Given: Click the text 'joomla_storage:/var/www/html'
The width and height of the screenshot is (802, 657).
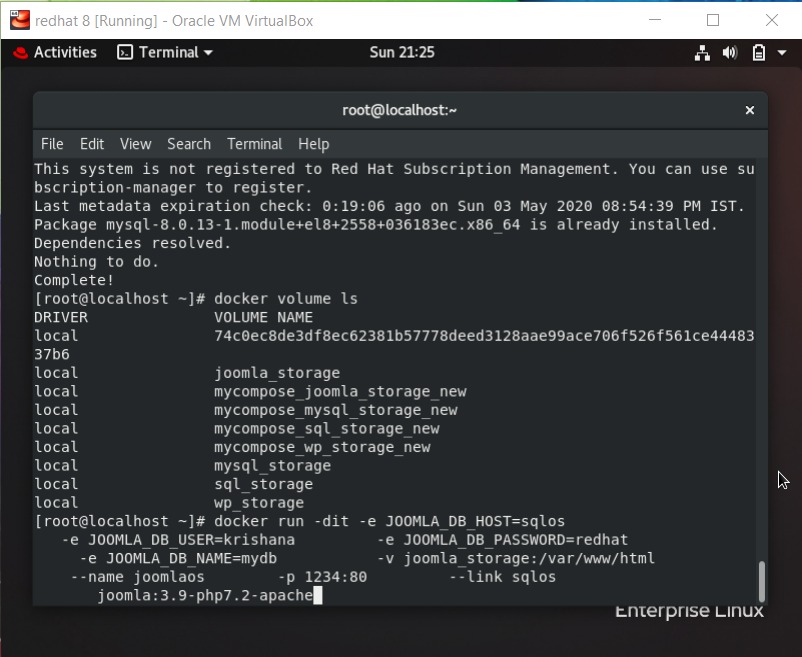Looking at the screenshot, I should coord(529,558).
